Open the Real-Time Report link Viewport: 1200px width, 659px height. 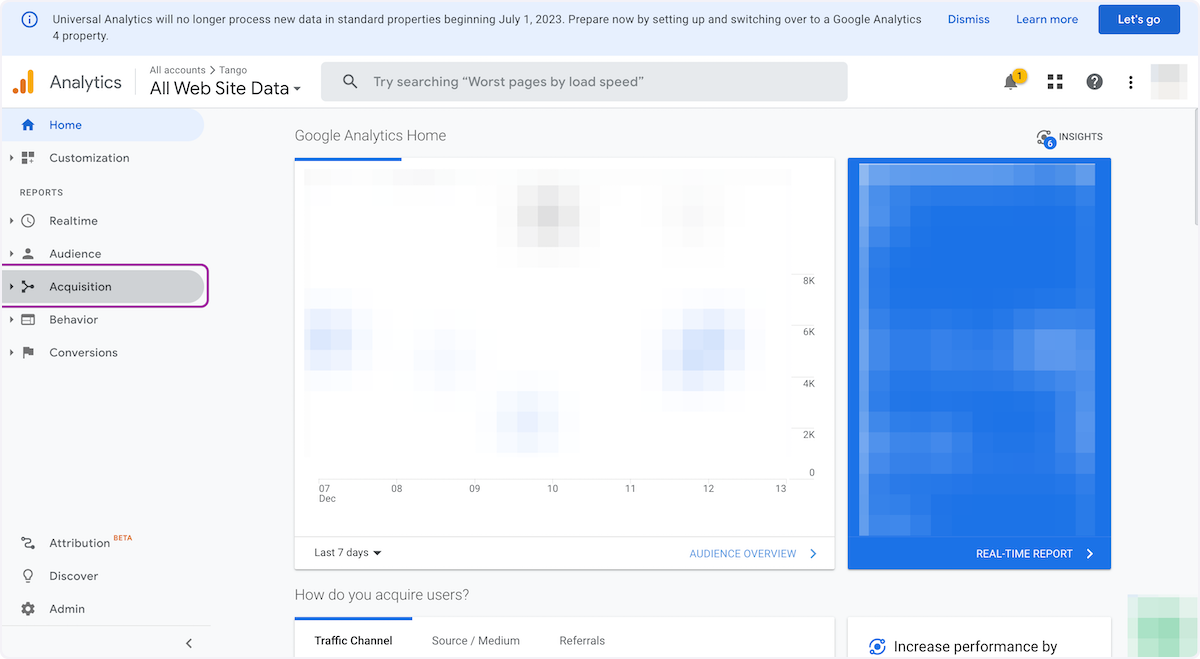1034,553
